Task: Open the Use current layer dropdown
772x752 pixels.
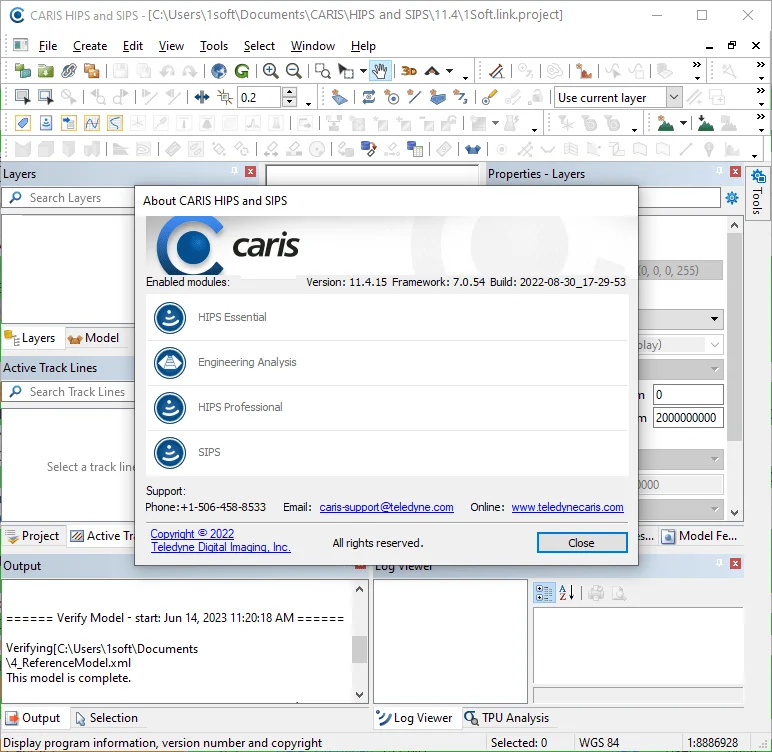Action: pos(674,97)
